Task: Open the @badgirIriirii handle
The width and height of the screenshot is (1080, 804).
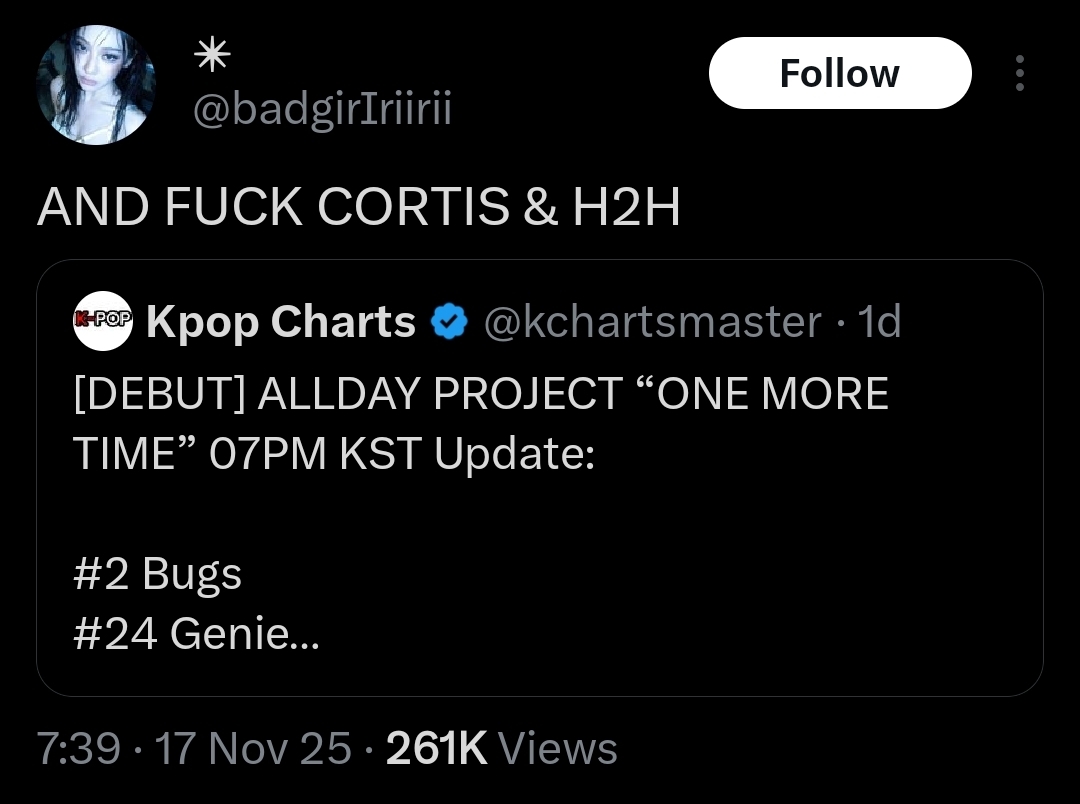Action: click(322, 108)
